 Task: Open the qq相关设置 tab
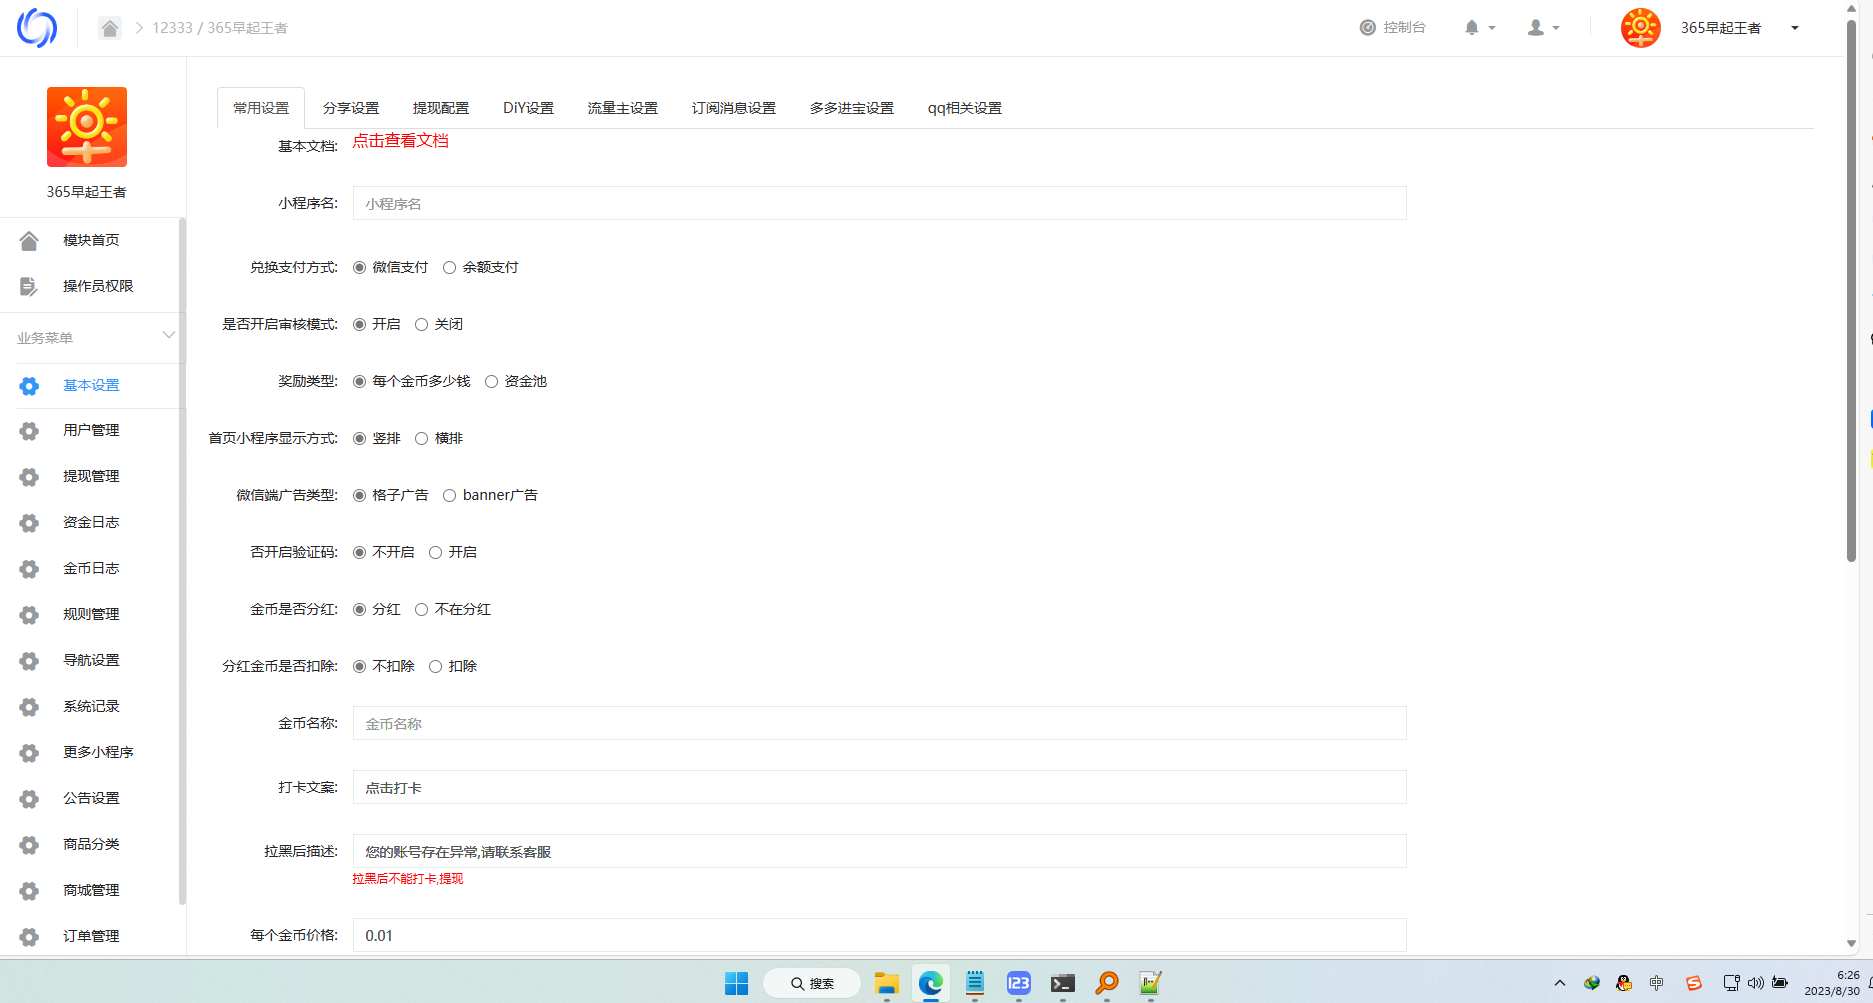[964, 108]
